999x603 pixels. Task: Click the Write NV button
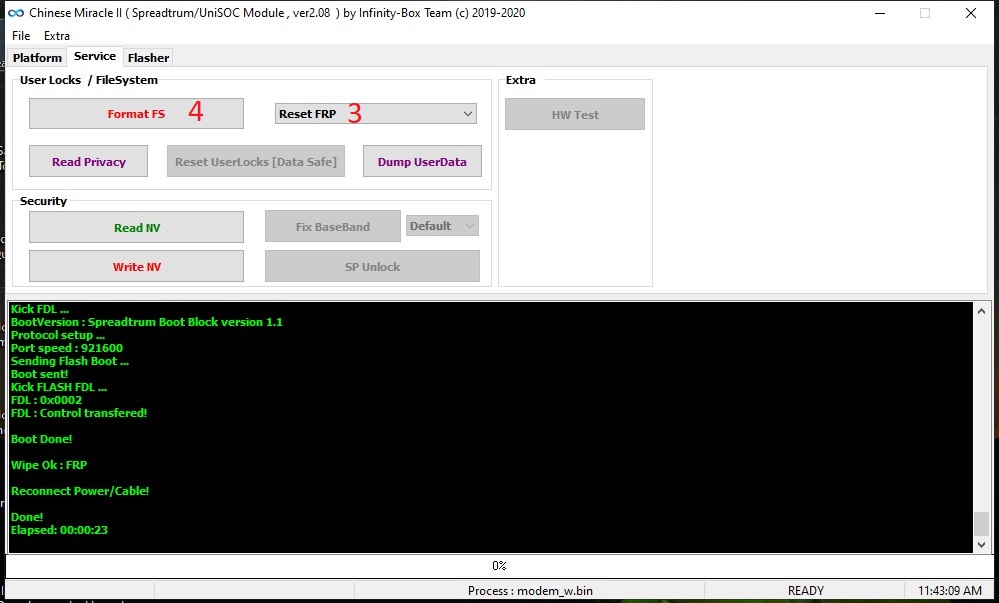point(136,266)
